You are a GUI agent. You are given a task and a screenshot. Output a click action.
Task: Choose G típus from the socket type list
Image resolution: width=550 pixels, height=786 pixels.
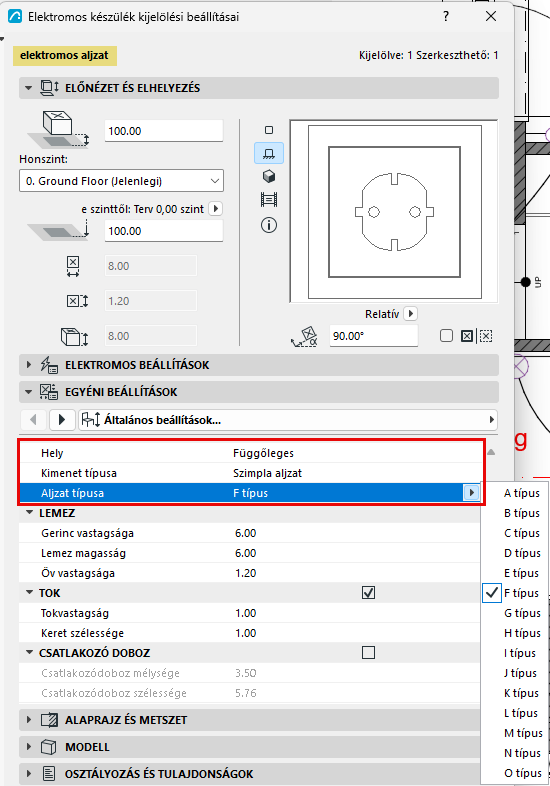522,613
